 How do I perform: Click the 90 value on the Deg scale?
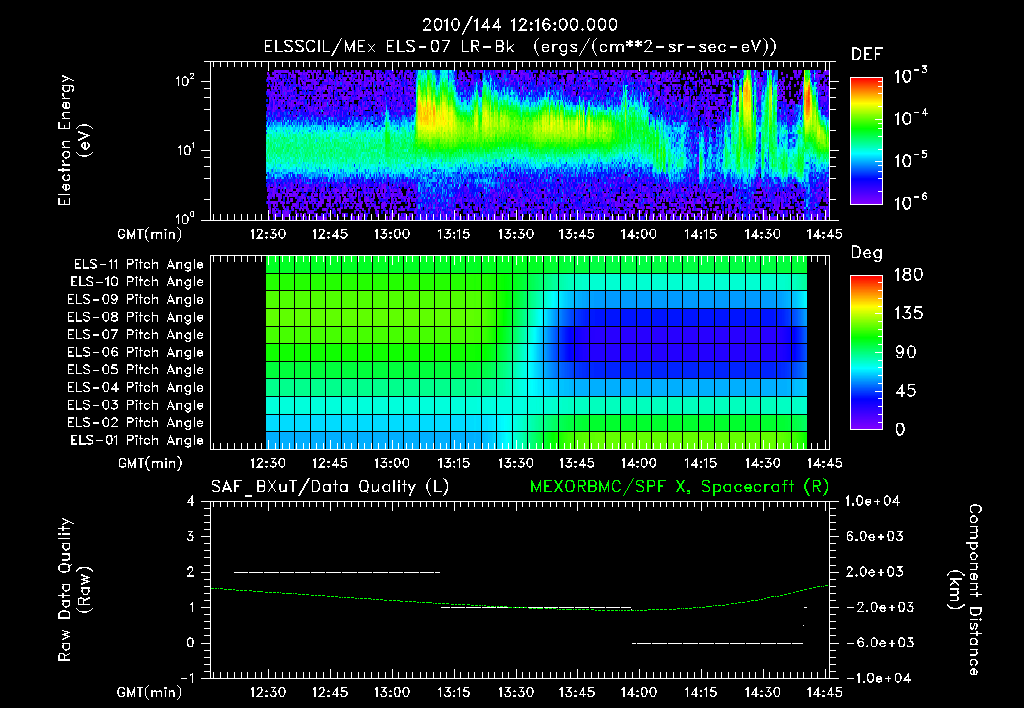[906, 353]
